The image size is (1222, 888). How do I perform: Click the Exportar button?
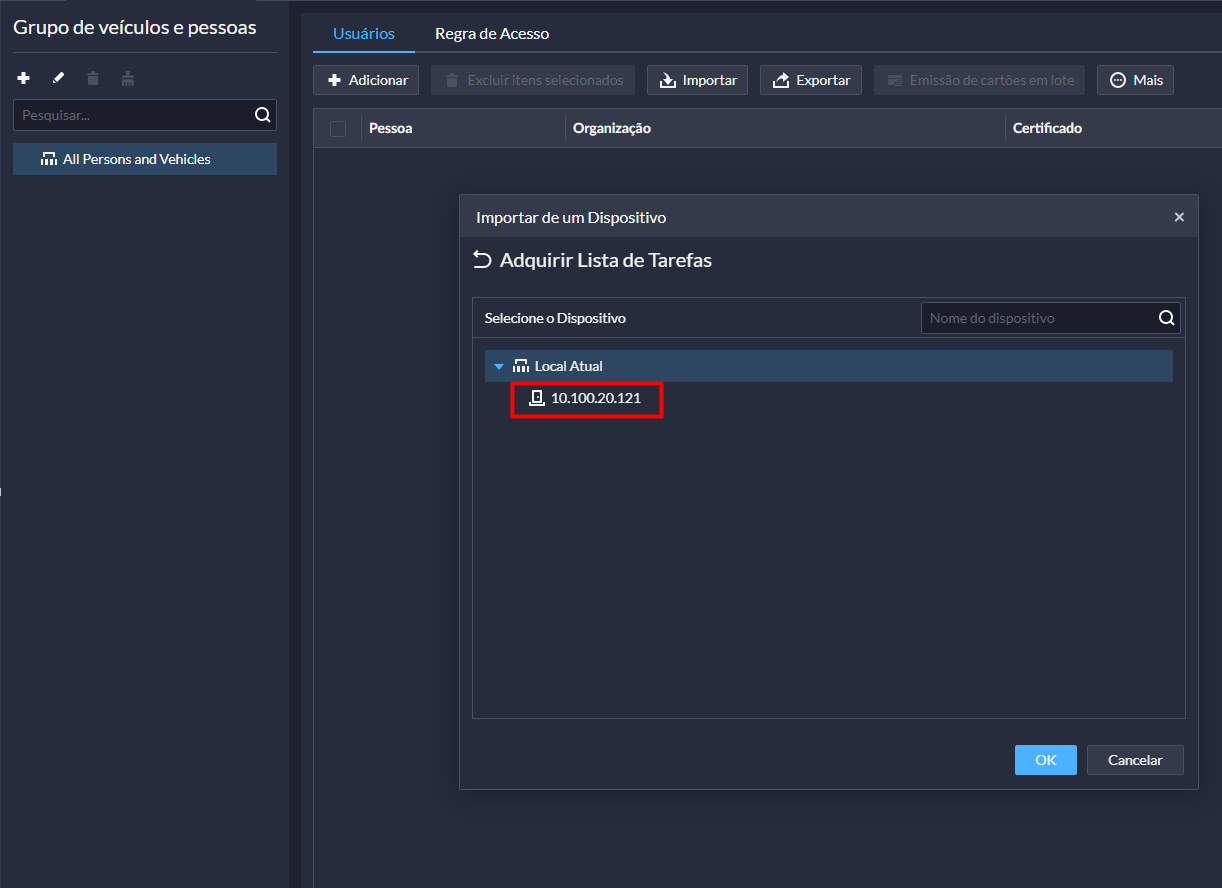(810, 80)
